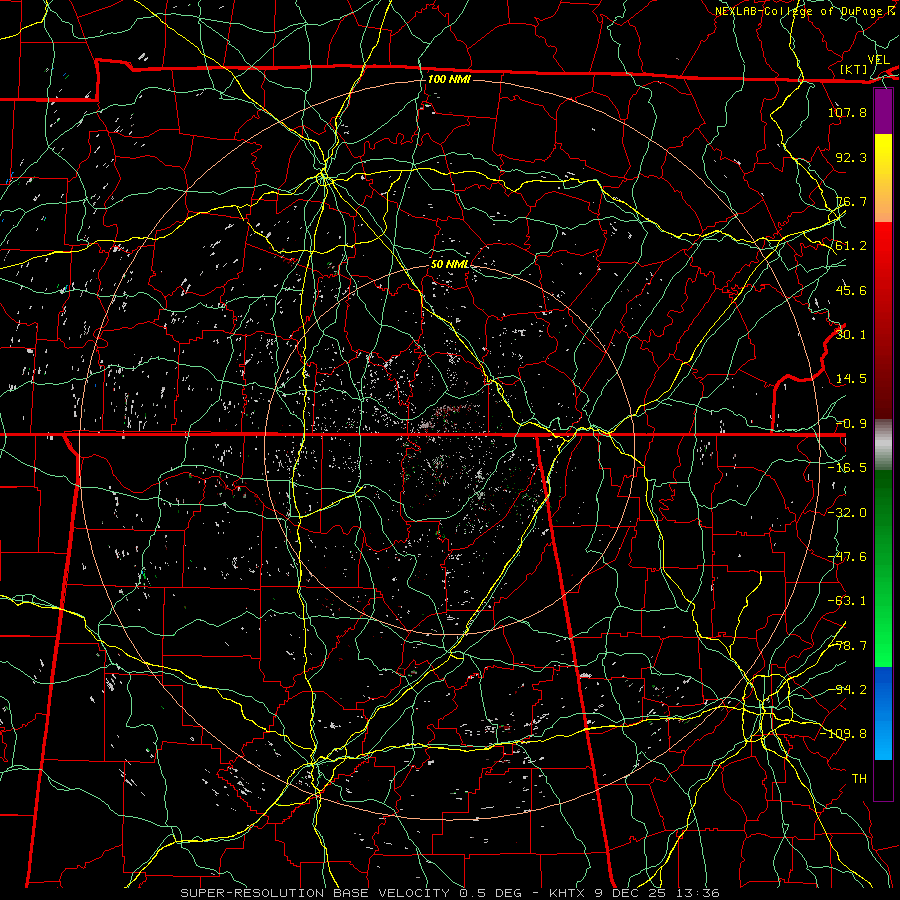The image size is (900, 900).
Task: Click the KHTX station identifier in caption
Action: tap(567, 893)
